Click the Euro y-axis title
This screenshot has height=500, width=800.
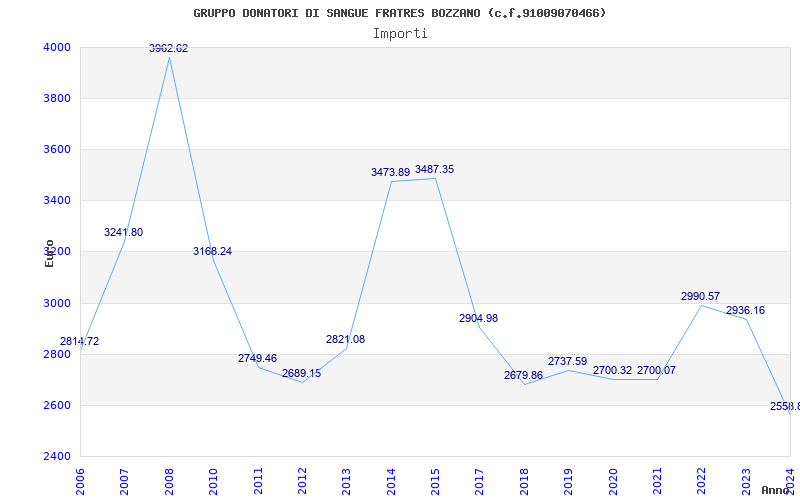pos(49,254)
